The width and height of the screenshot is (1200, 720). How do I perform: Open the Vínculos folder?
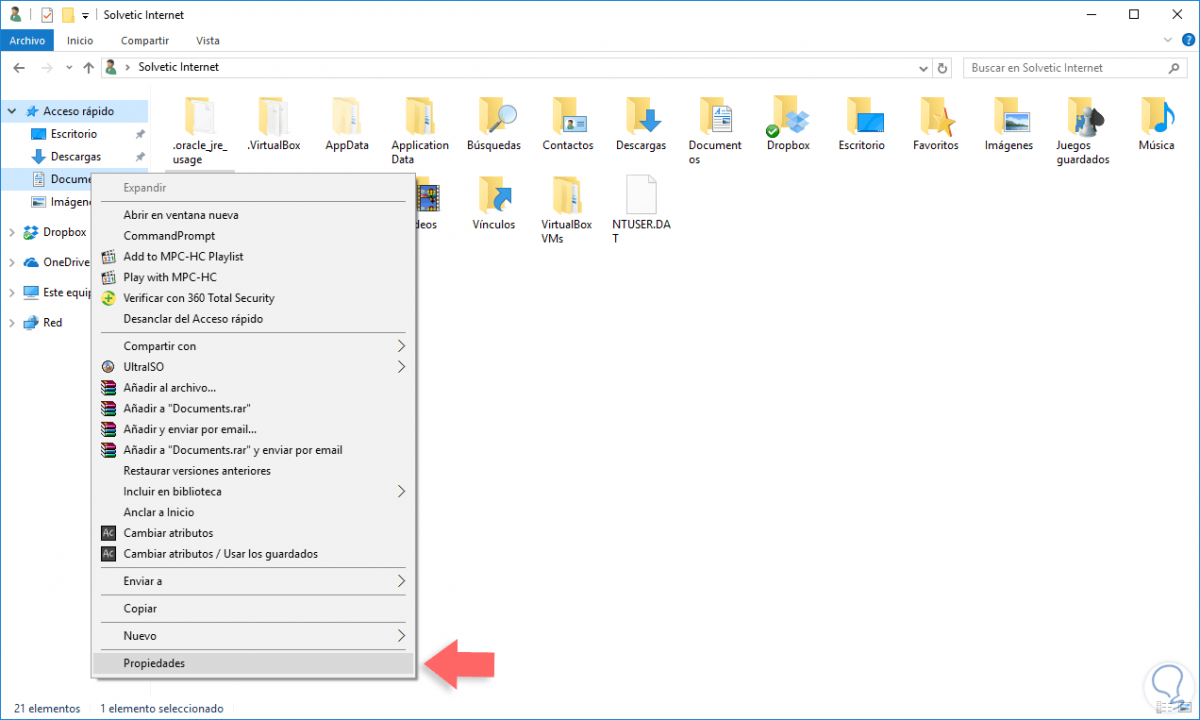coord(494,203)
